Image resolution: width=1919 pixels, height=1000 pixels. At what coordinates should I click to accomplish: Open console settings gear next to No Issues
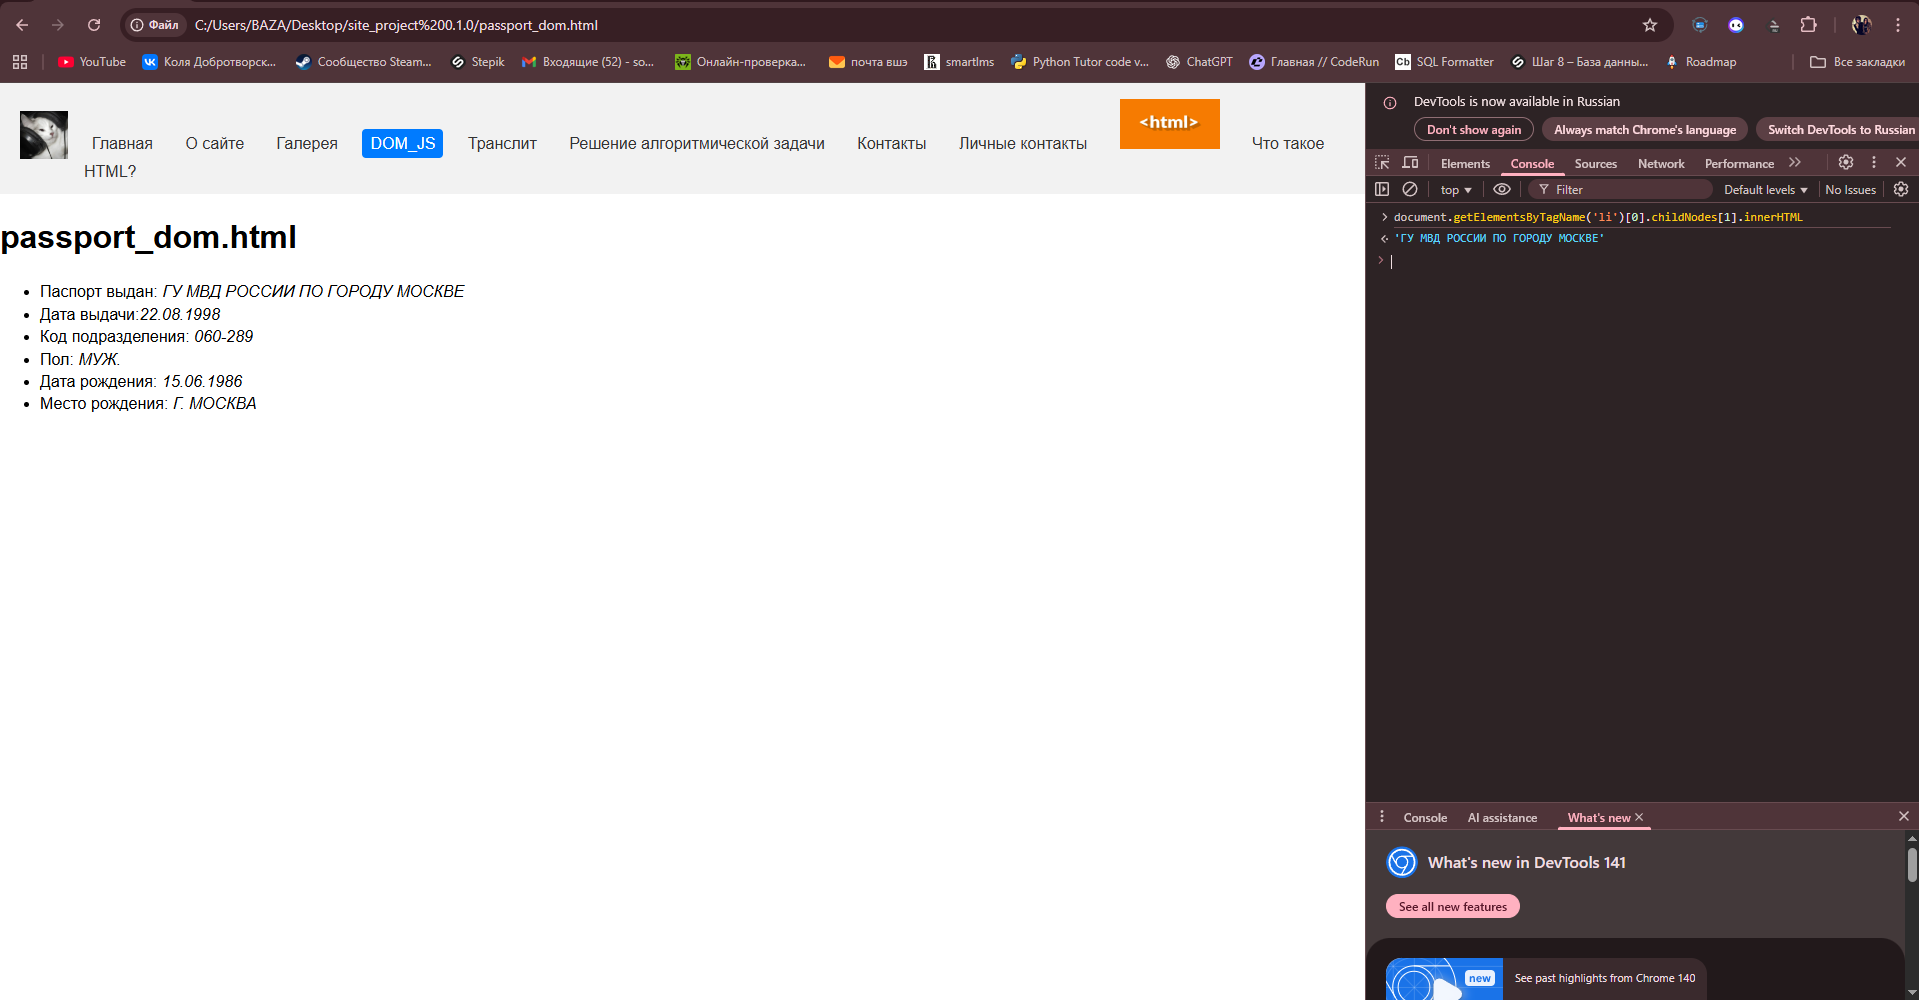1901,189
